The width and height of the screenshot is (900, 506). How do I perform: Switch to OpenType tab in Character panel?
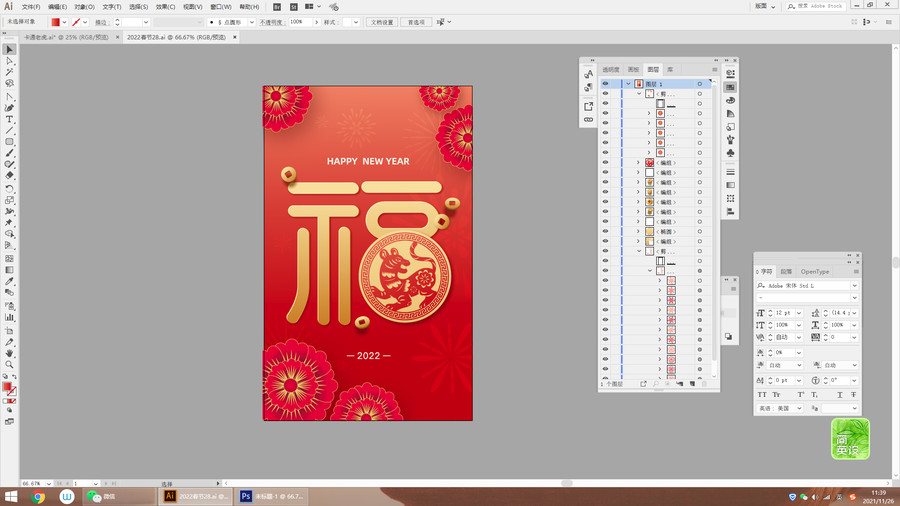(814, 271)
